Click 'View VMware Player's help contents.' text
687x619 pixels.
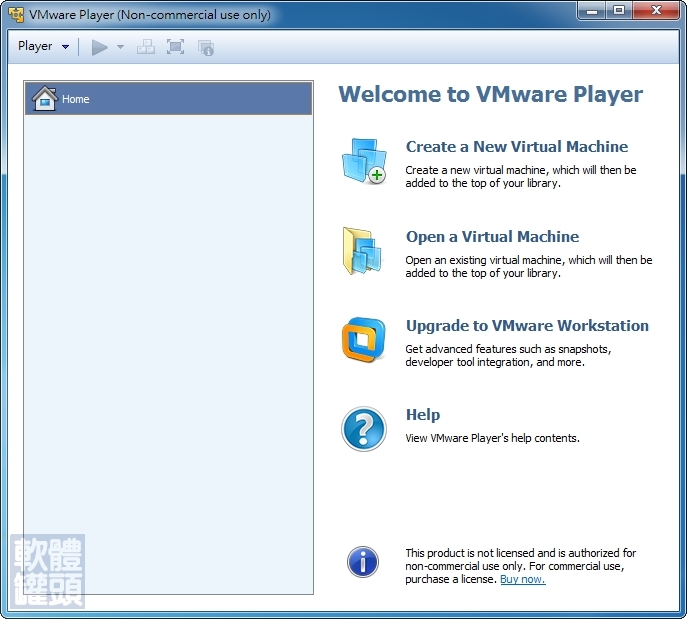(492, 438)
